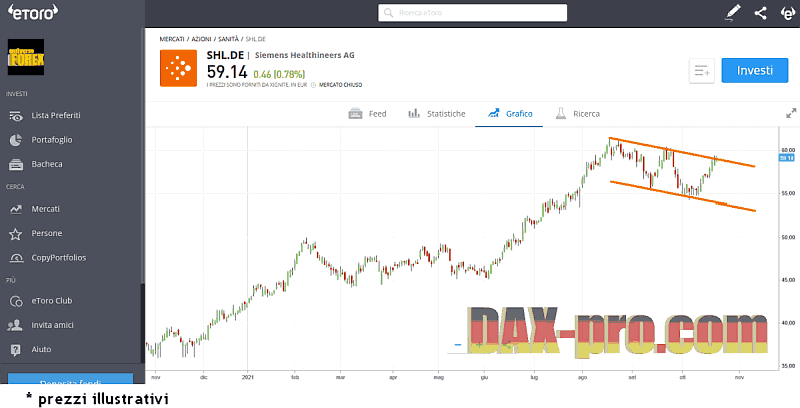
Task: Open Lista Preferiti in sidebar
Action: pyautogui.click(x=56, y=116)
